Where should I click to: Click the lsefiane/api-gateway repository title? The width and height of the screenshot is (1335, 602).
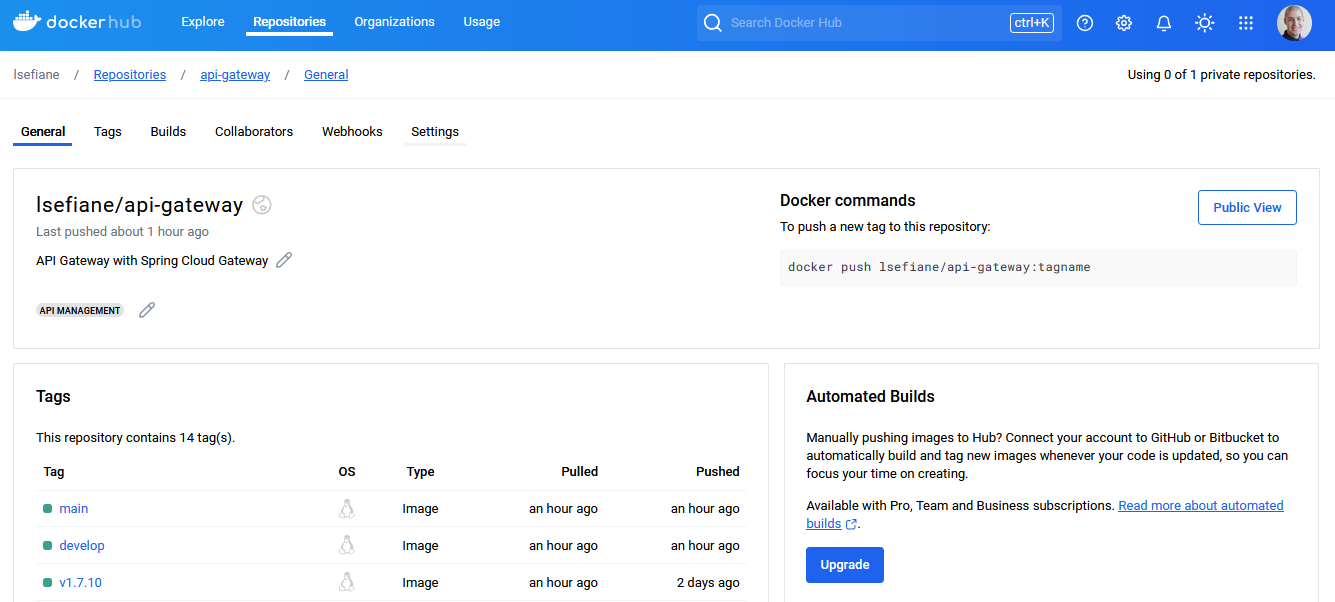140,205
